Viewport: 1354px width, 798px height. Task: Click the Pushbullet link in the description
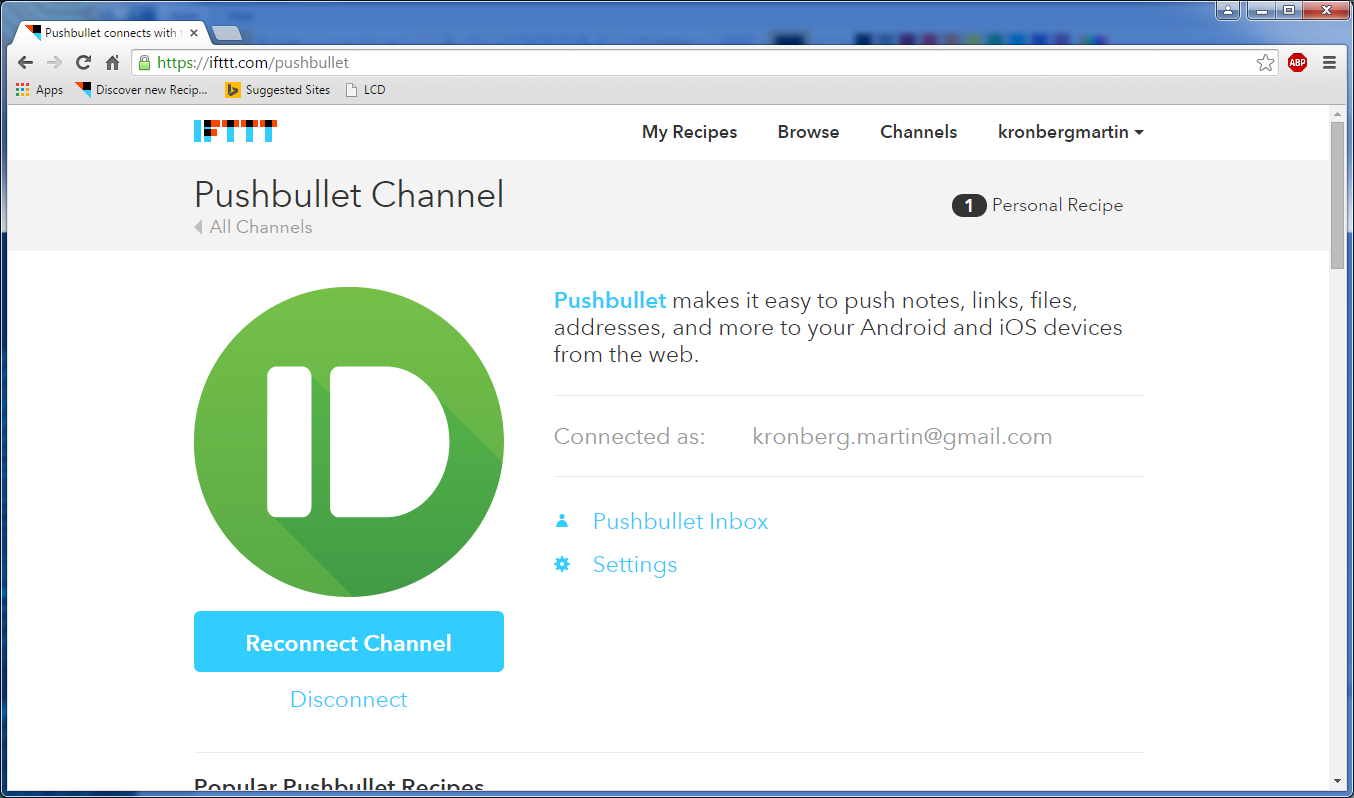[610, 300]
